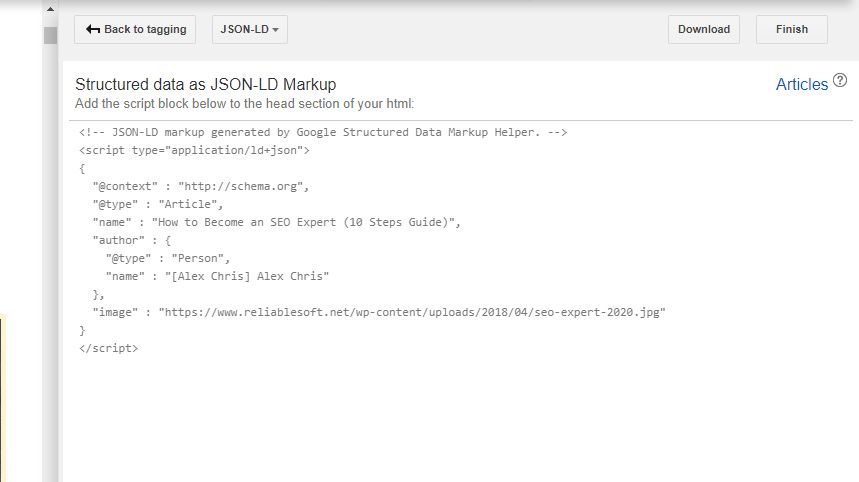Click the closing </script> tag line
The image size is (859, 482).
(x=108, y=348)
